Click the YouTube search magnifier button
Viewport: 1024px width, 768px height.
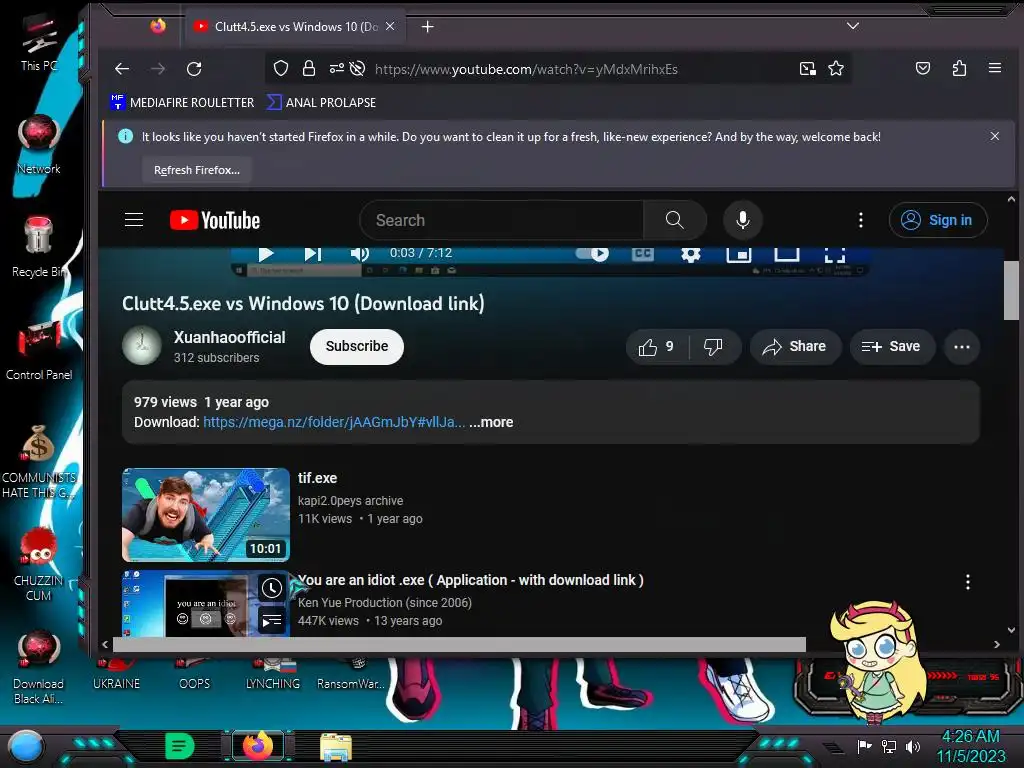coord(675,220)
